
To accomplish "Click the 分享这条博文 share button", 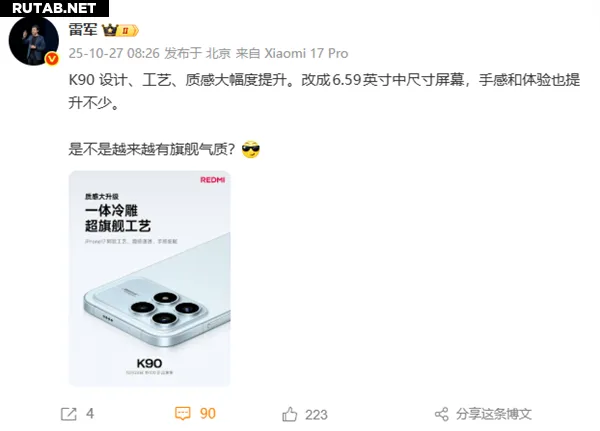I will point(494,414).
